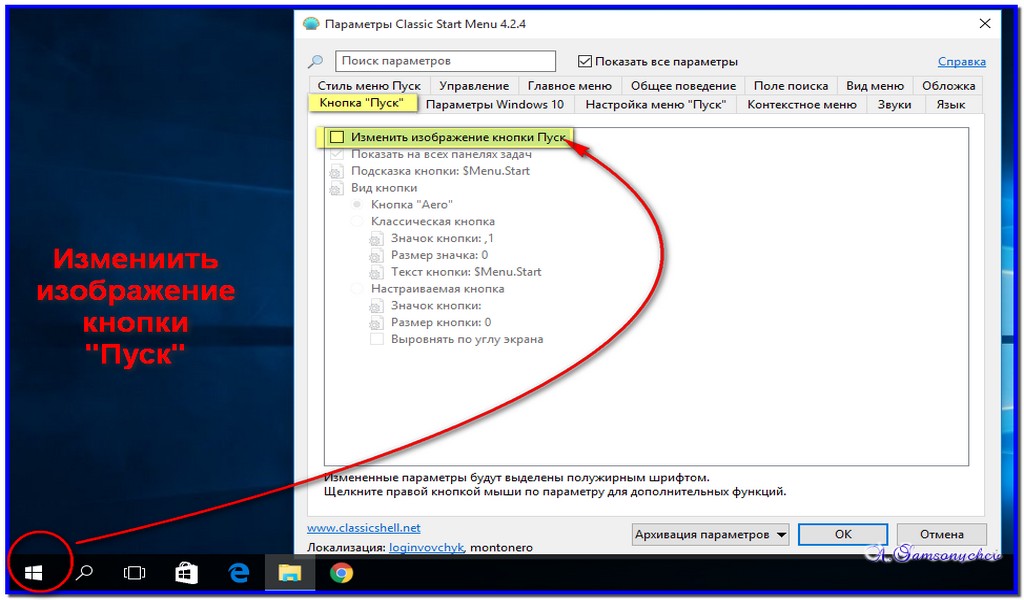Screen dimensions: 1024x600
Task: Click Отмена to cancel
Action: (942, 535)
